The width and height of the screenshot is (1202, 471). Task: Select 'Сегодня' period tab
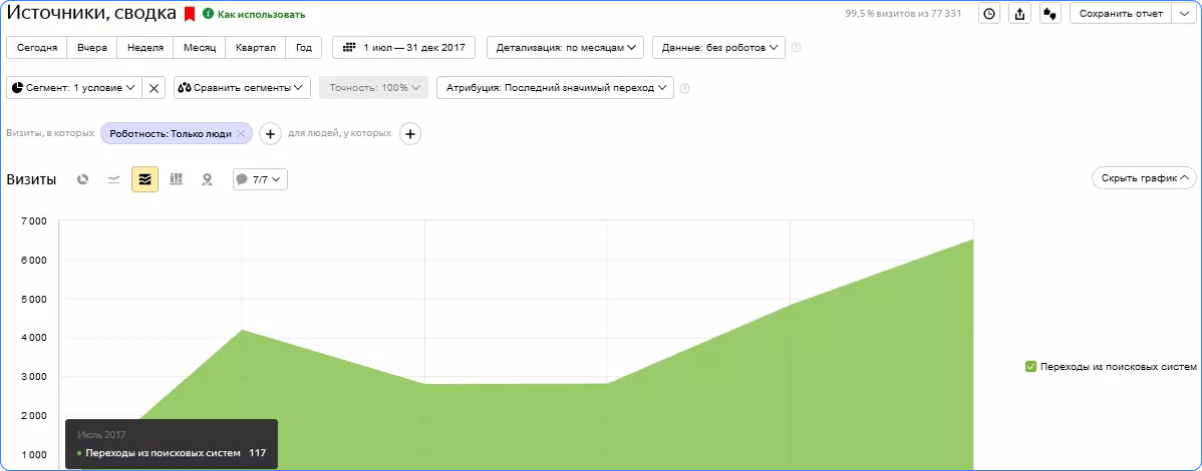(38, 48)
